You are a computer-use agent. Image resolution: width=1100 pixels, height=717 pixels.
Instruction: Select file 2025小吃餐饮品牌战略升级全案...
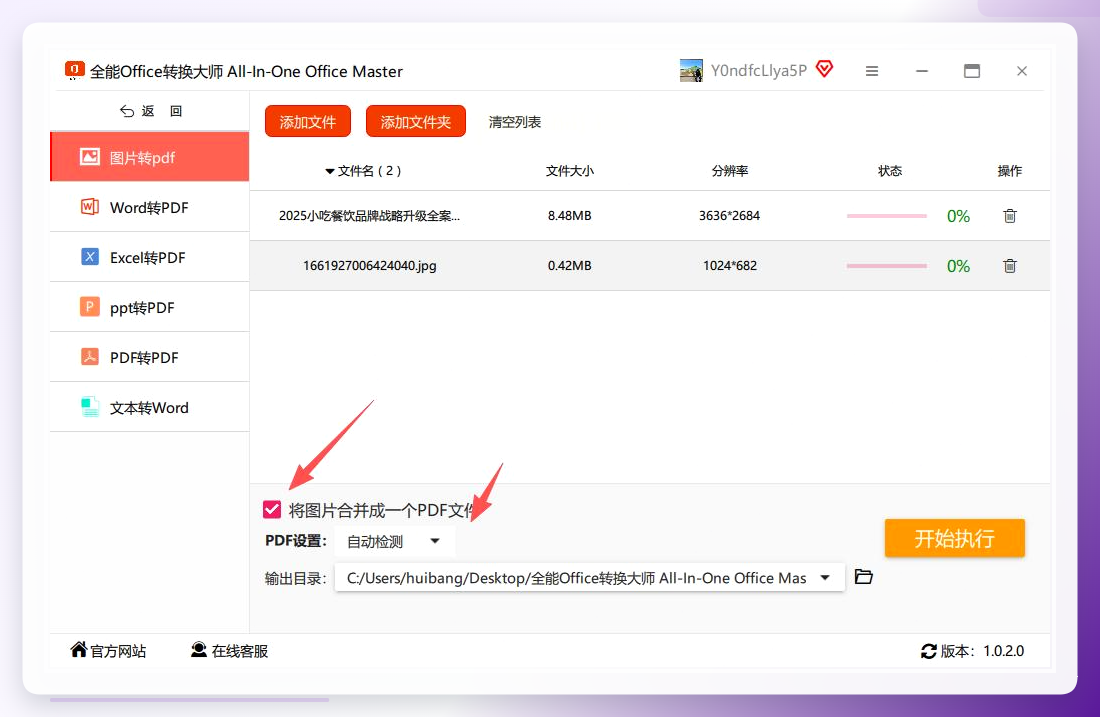pyautogui.click(x=370, y=215)
